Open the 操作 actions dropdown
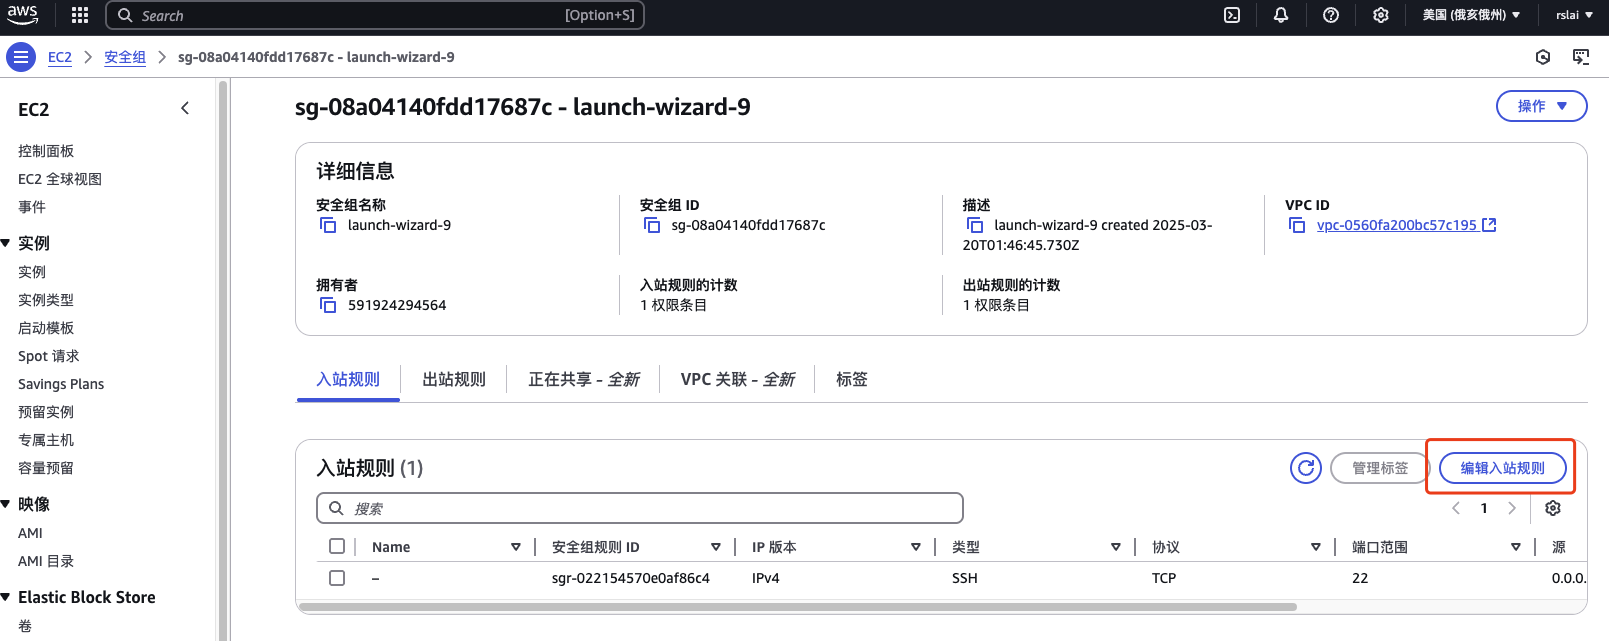 click(1542, 106)
